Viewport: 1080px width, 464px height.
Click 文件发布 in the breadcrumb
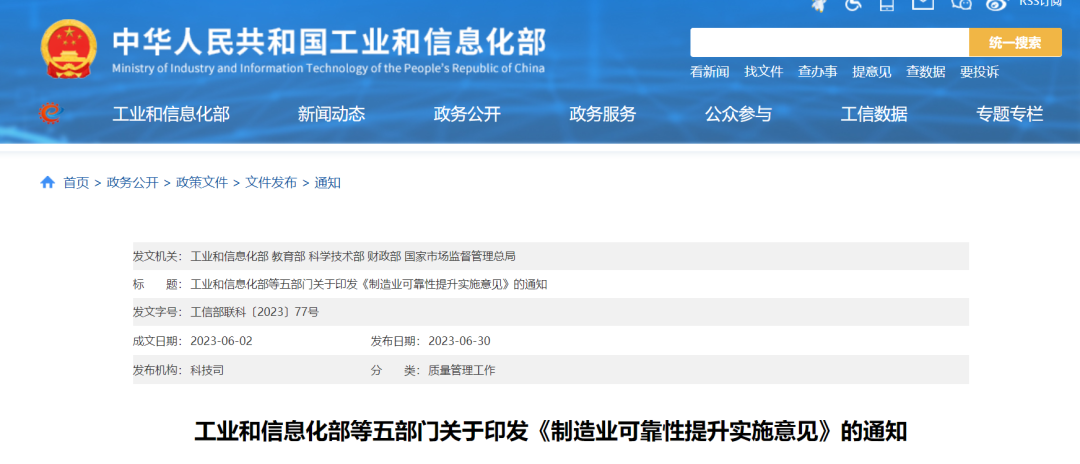[x=271, y=183]
